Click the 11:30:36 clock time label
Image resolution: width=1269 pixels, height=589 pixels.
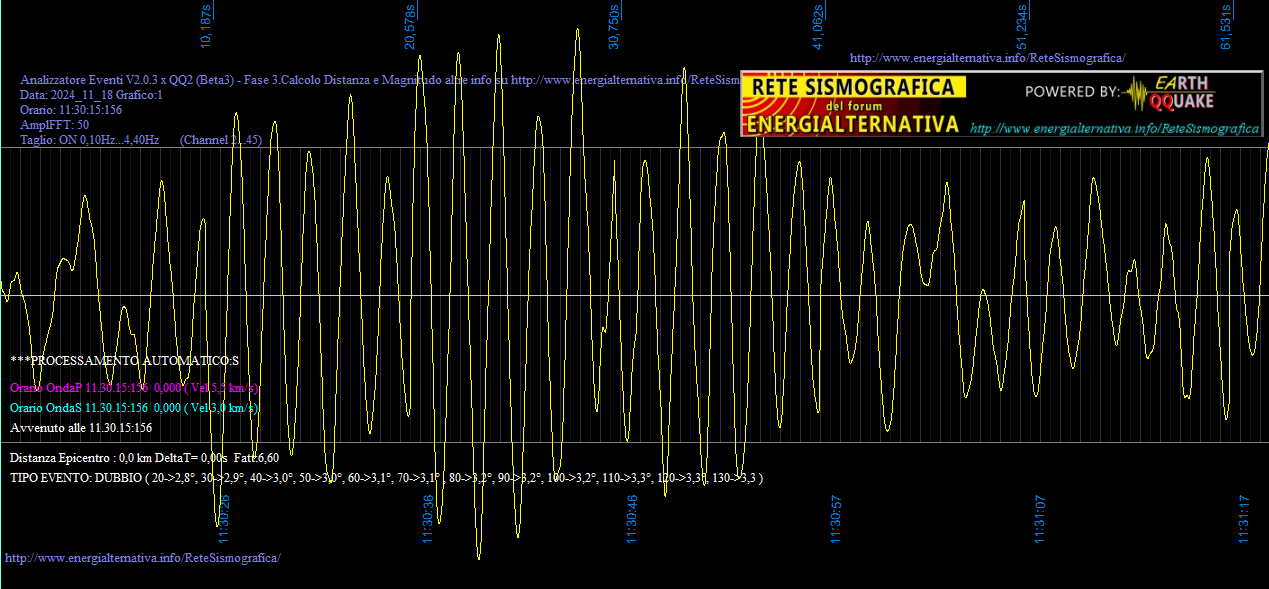tap(429, 519)
